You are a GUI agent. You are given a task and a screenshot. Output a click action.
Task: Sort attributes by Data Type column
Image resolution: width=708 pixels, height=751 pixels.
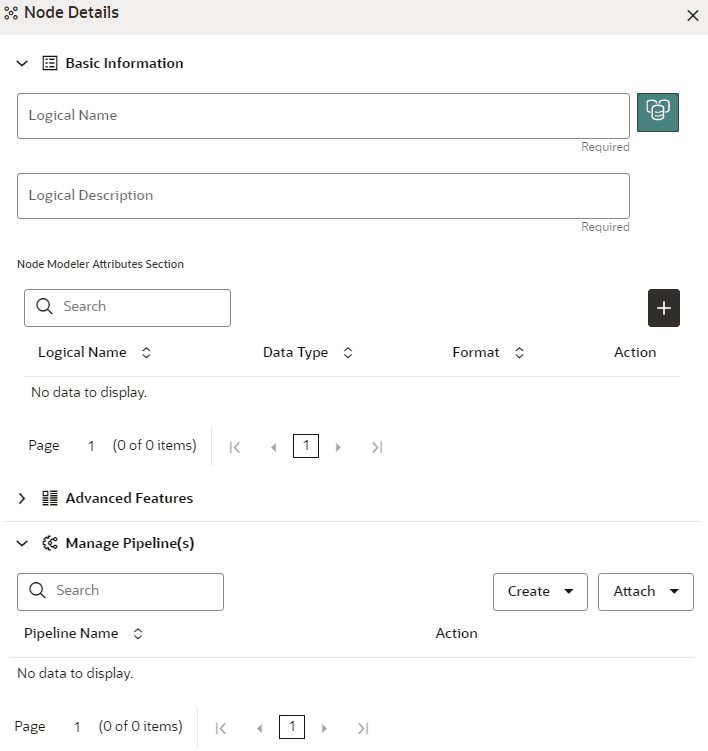point(348,353)
